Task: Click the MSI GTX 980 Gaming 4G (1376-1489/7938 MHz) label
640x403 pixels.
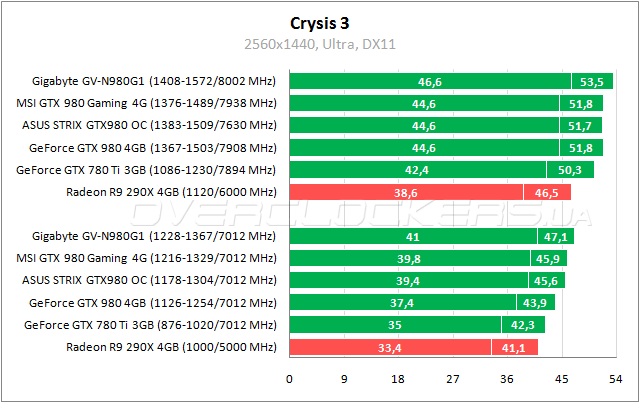Action: pyautogui.click(x=147, y=103)
